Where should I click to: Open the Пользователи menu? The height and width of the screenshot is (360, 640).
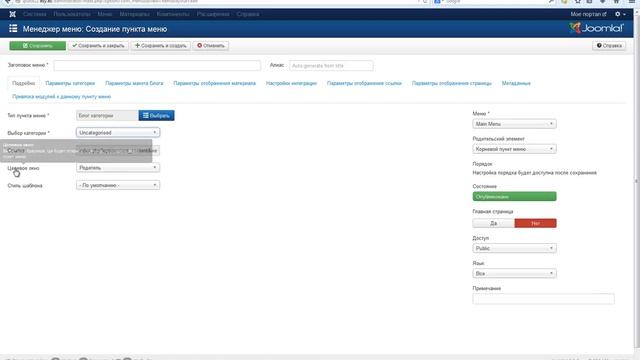(x=71, y=14)
